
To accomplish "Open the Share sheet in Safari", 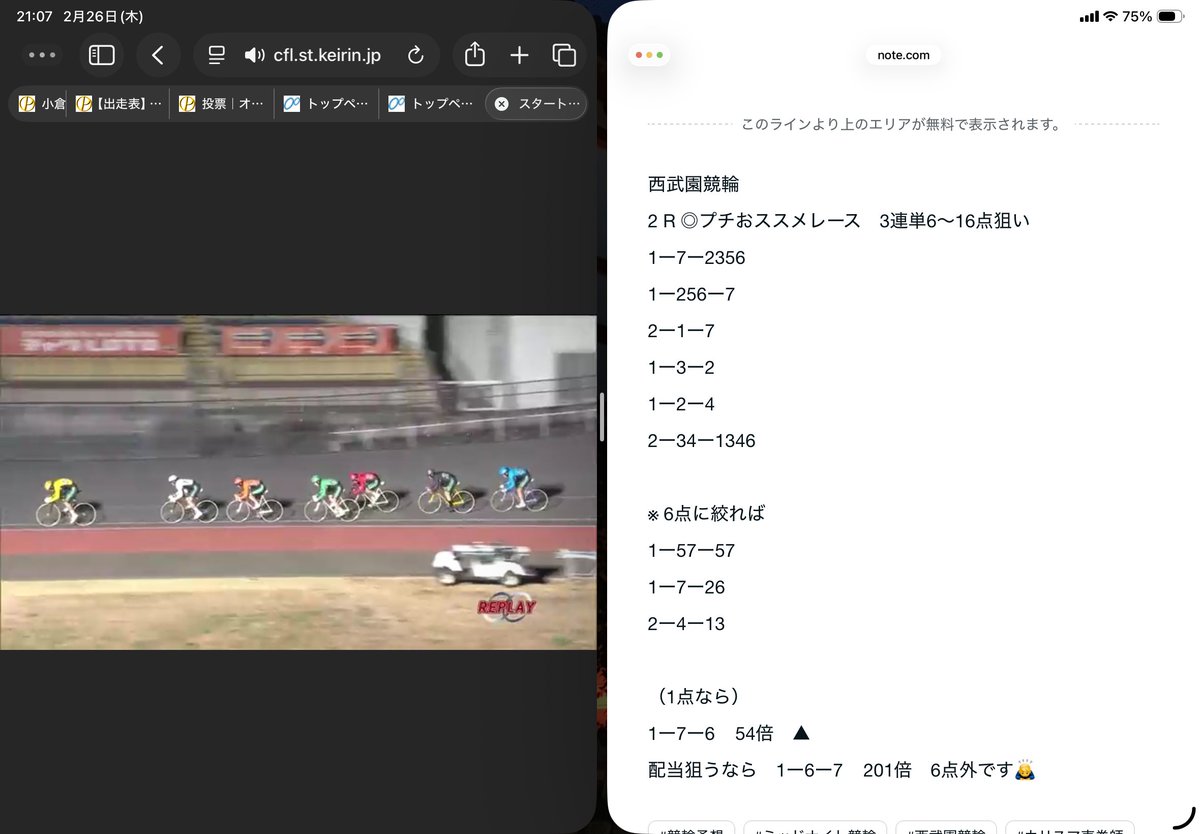I will pos(473,55).
